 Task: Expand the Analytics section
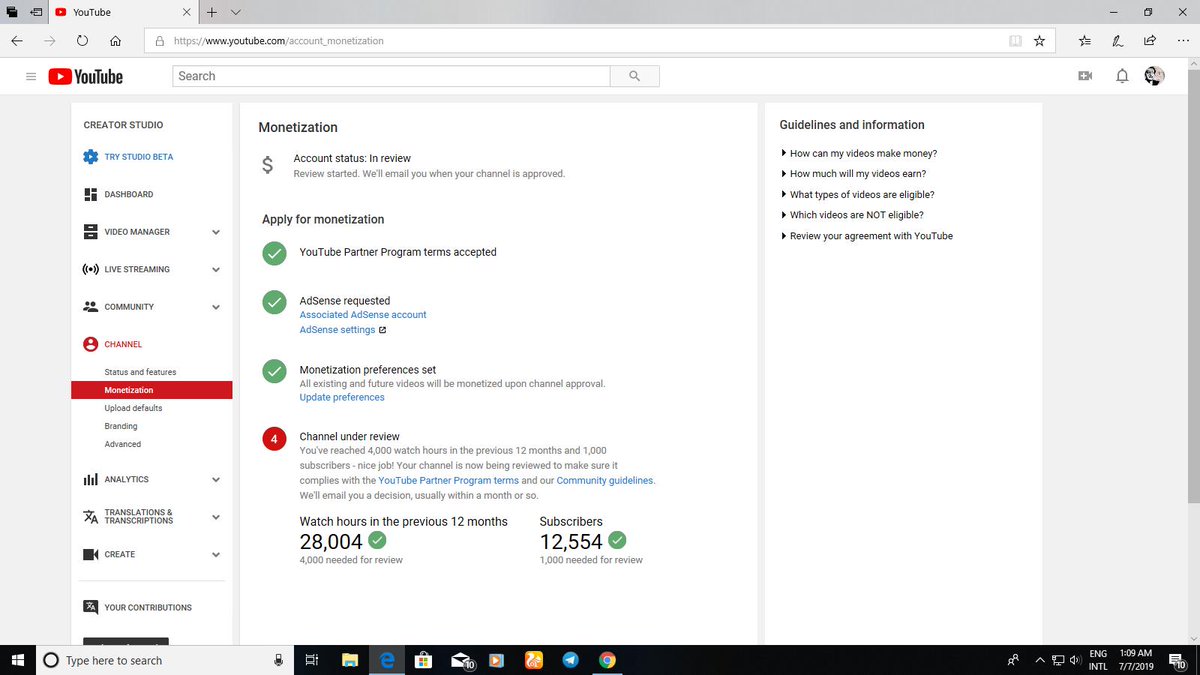click(216, 480)
